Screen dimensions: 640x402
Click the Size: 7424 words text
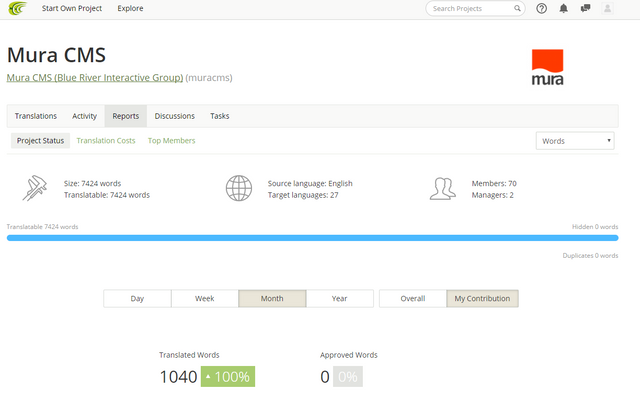[x=92, y=183]
